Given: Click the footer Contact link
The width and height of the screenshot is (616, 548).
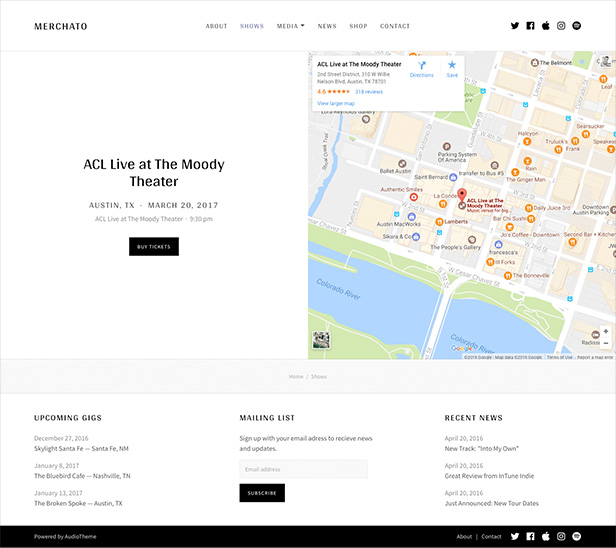Looking at the screenshot, I should pyautogui.click(x=491, y=537).
